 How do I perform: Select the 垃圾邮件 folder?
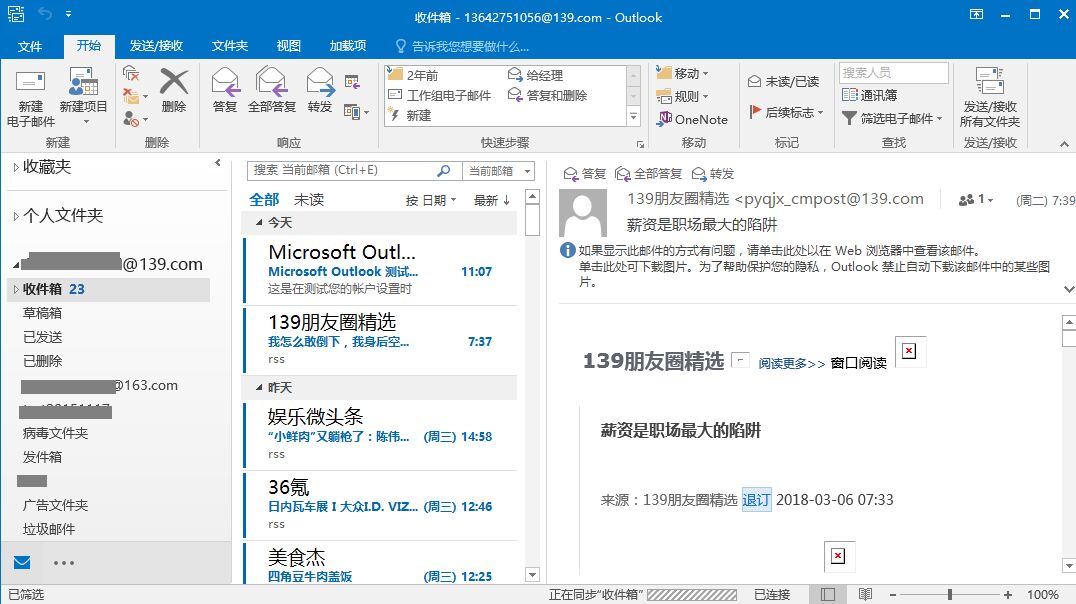(49, 529)
